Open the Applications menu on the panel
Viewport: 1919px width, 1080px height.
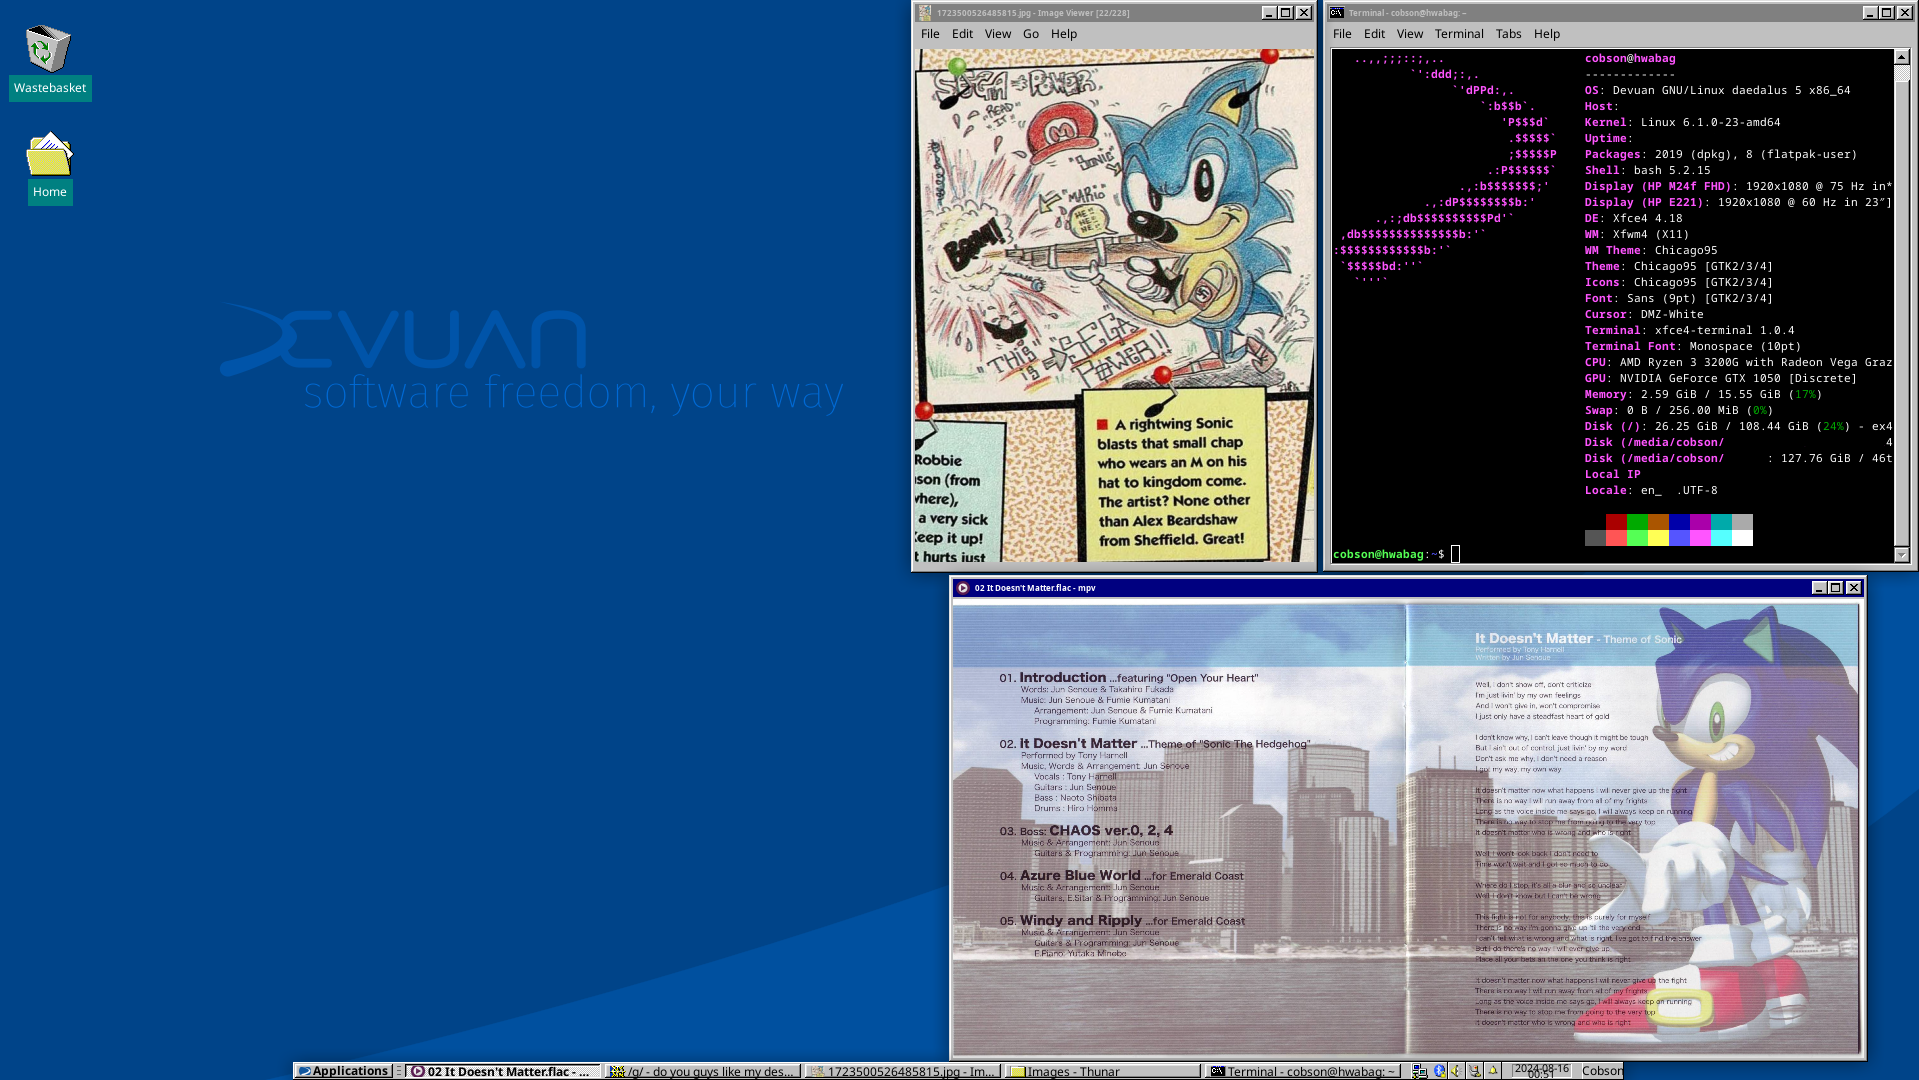point(343,1071)
